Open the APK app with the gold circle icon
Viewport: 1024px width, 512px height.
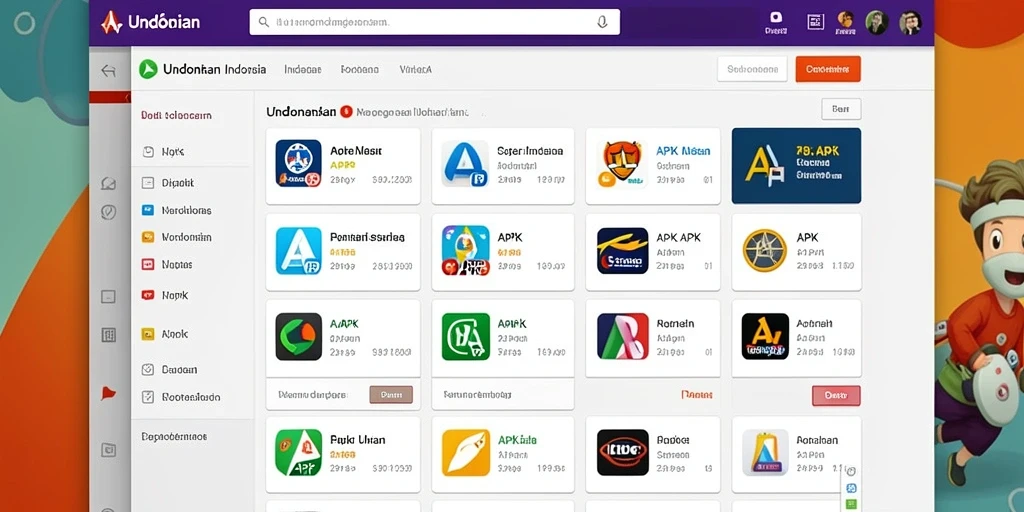pyautogui.click(x=796, y=252)
